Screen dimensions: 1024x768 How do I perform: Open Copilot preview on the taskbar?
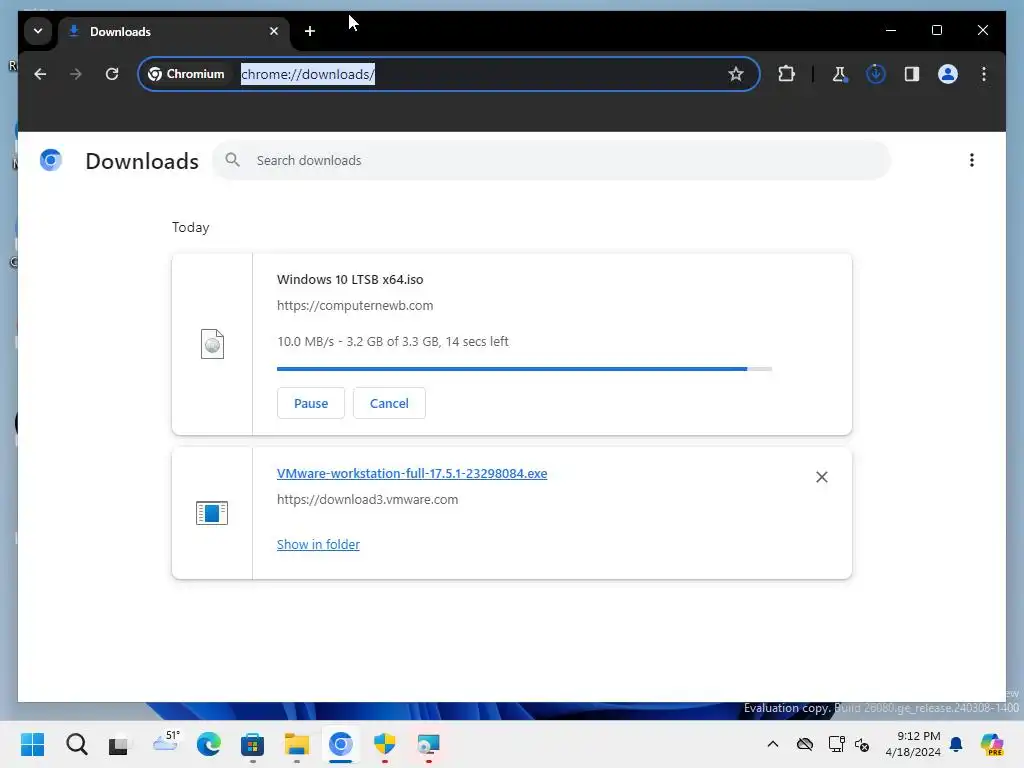pyautogui.click(x=992, y=744)
